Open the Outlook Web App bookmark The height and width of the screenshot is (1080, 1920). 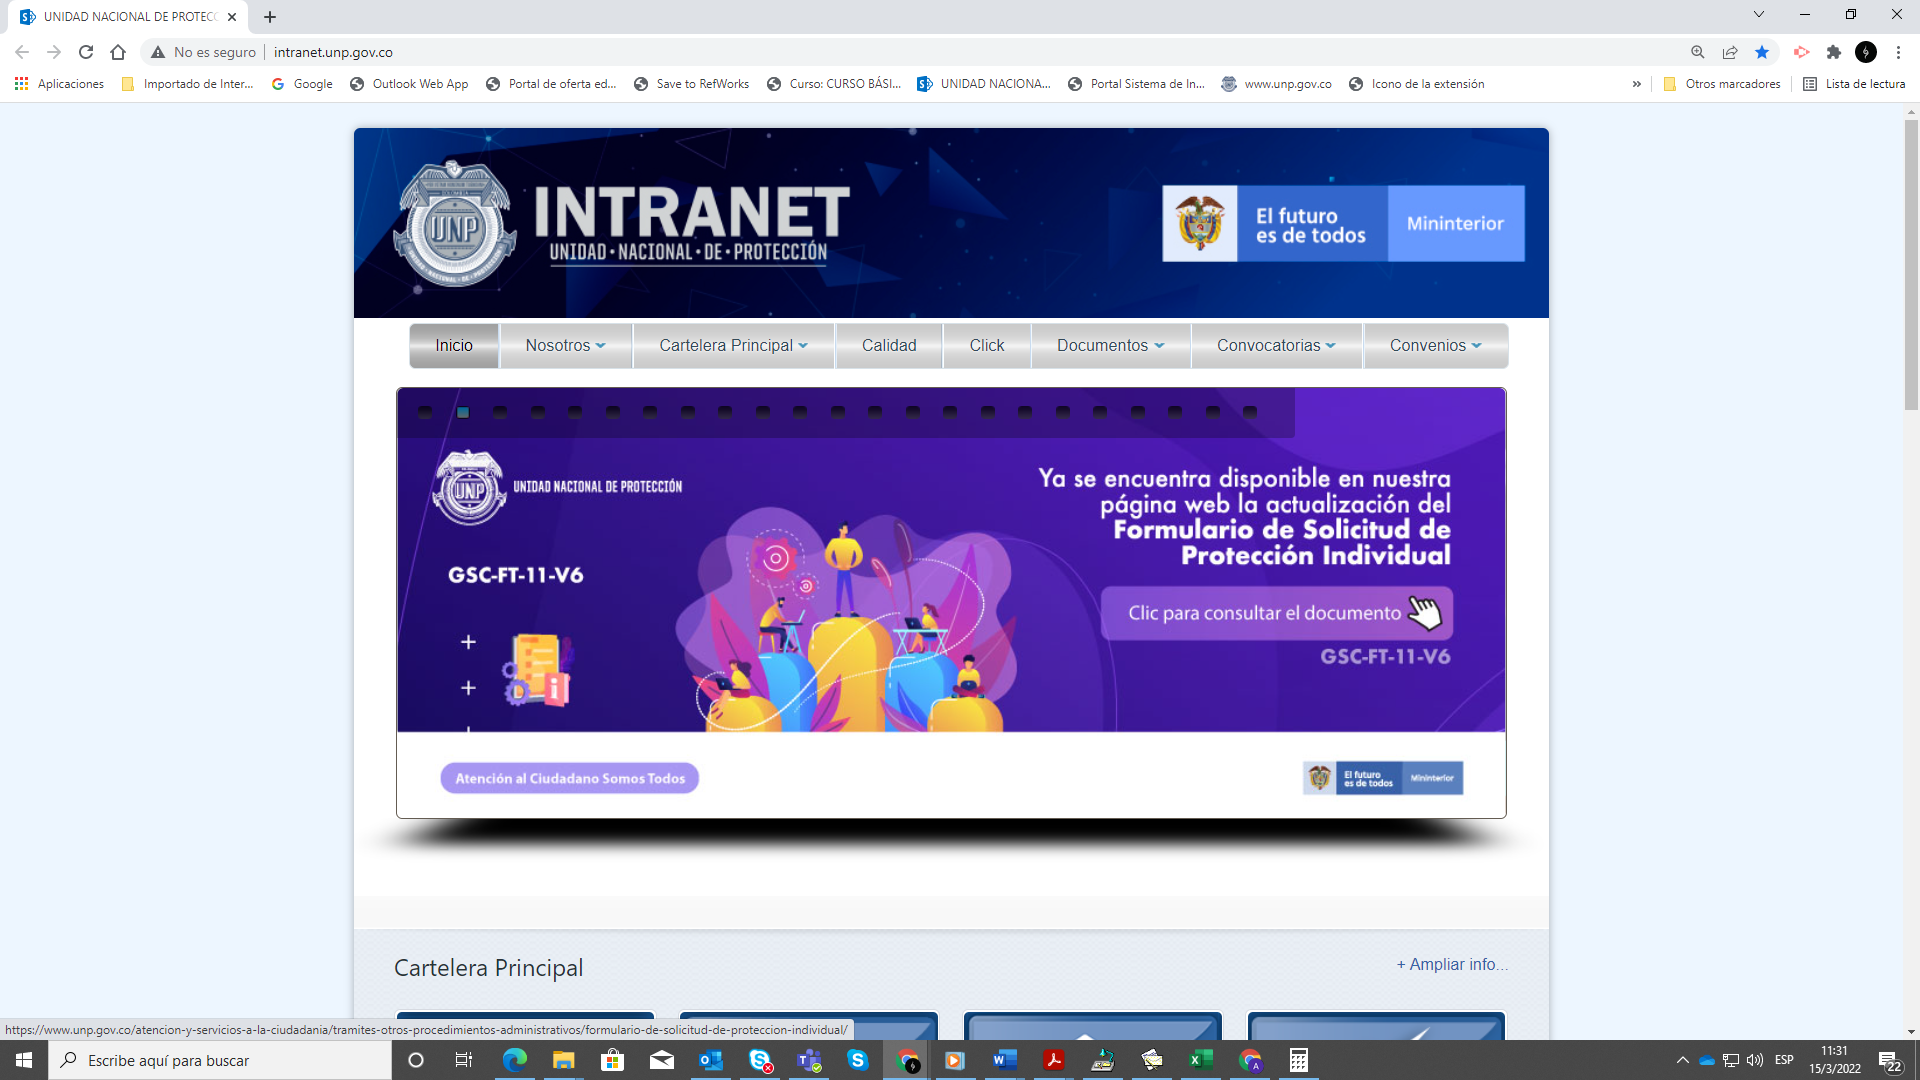(409, 84)
